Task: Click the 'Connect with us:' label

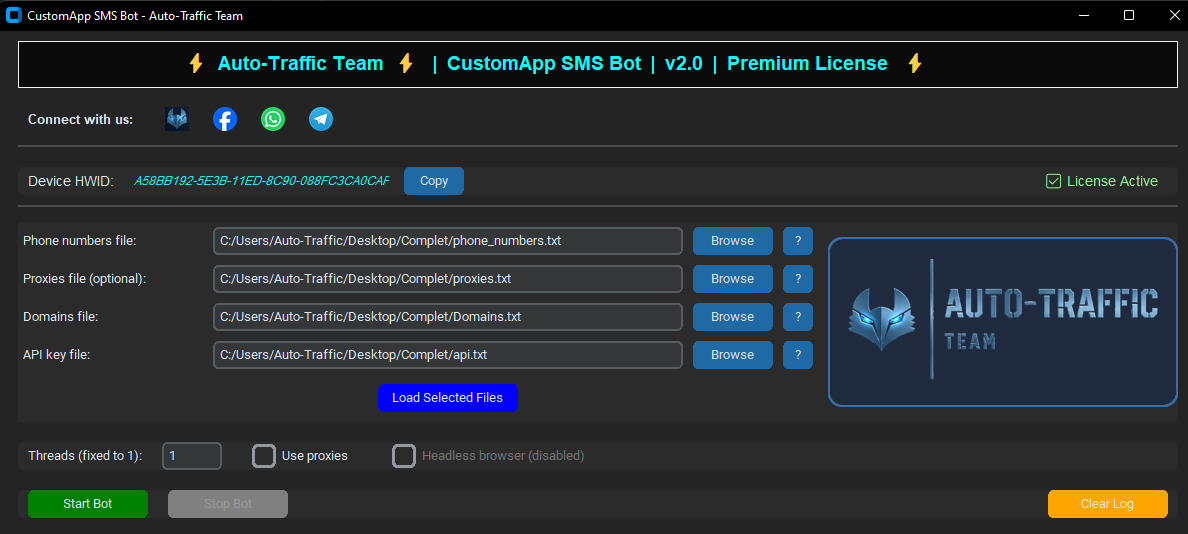Action: coord(80,119)
